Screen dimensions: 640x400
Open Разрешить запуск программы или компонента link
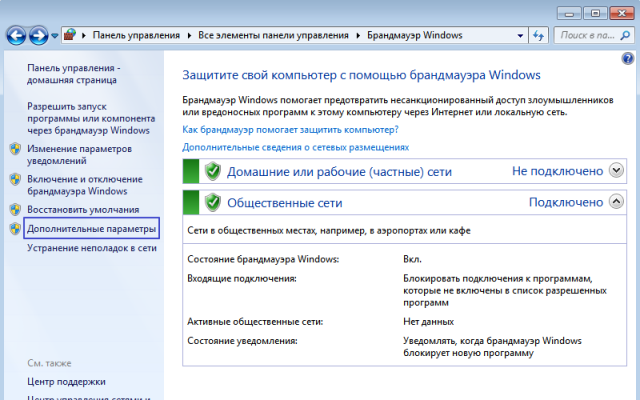point(91,118)
